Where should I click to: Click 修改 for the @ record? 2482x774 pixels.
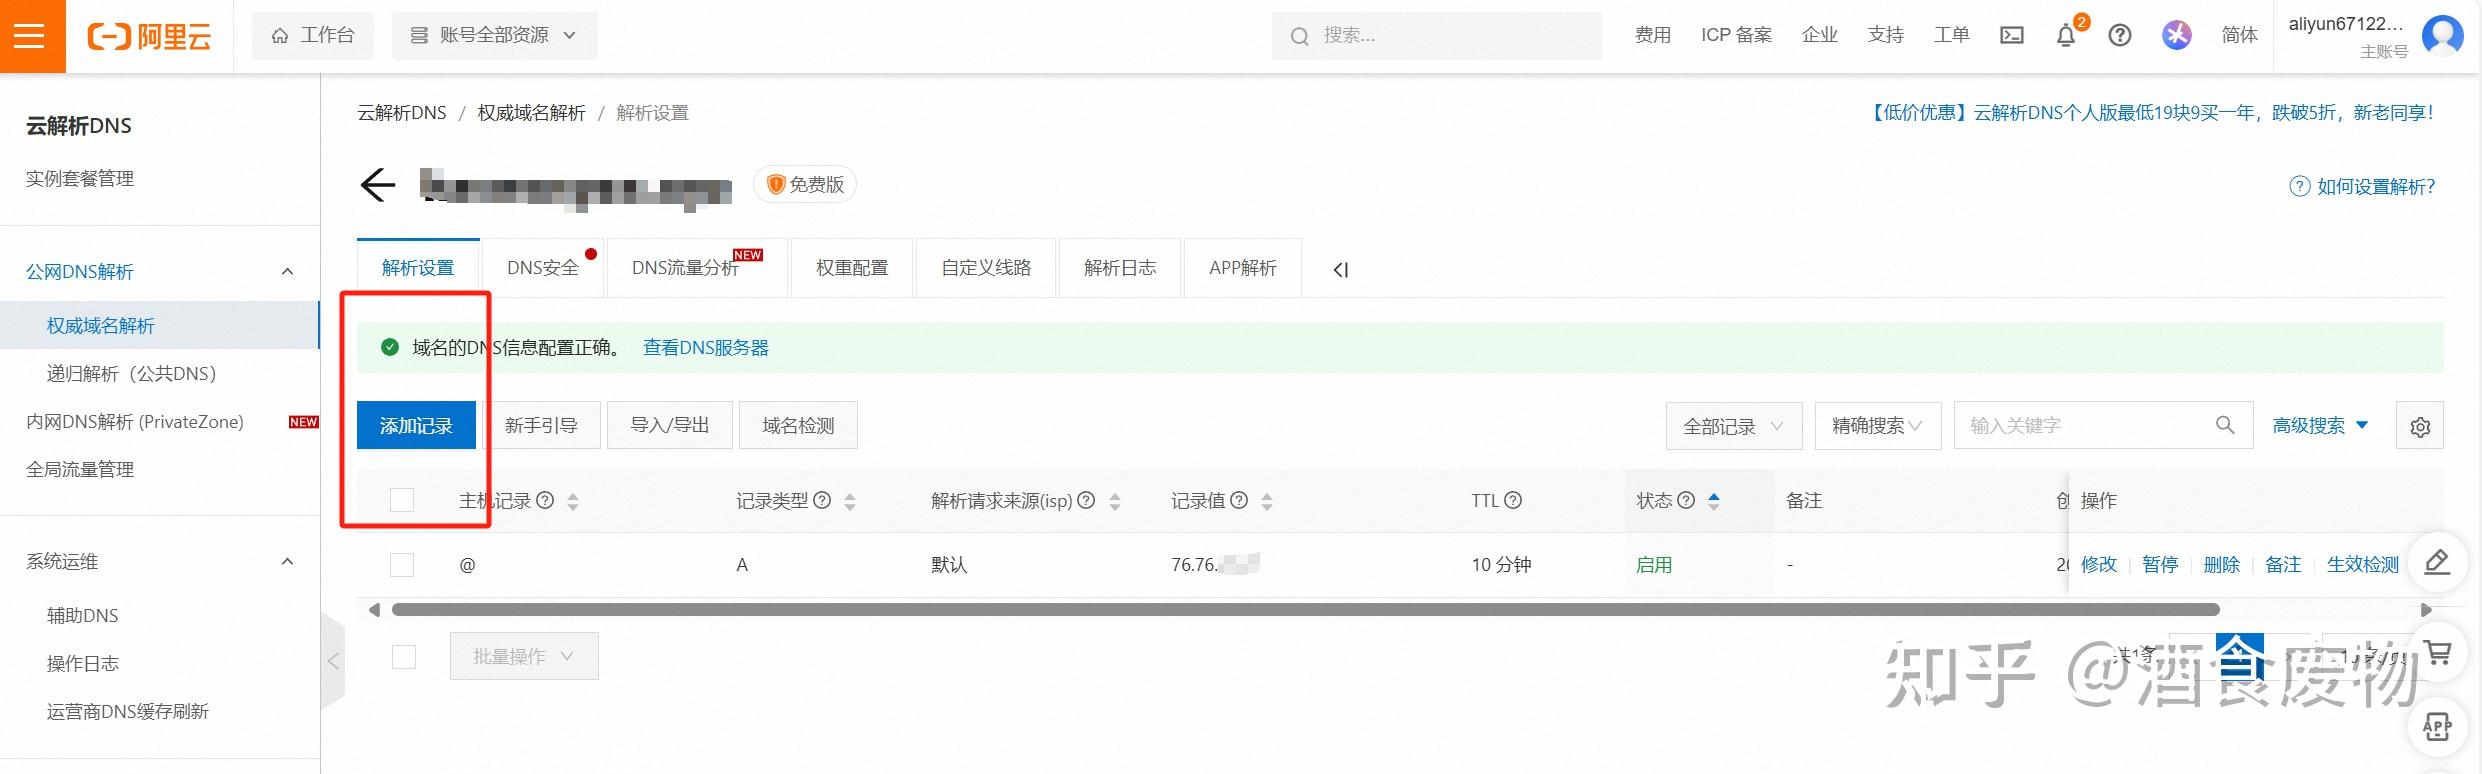[x=2099, y=565]
